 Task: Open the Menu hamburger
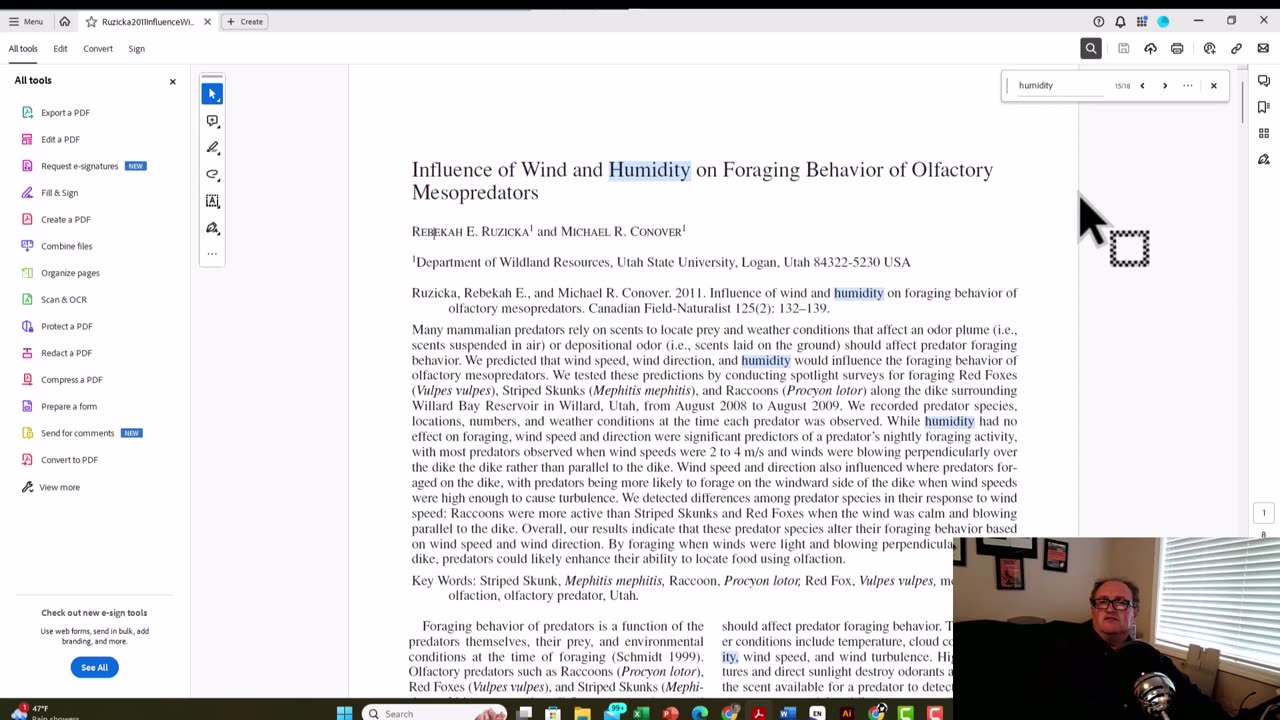pos(25,21)
